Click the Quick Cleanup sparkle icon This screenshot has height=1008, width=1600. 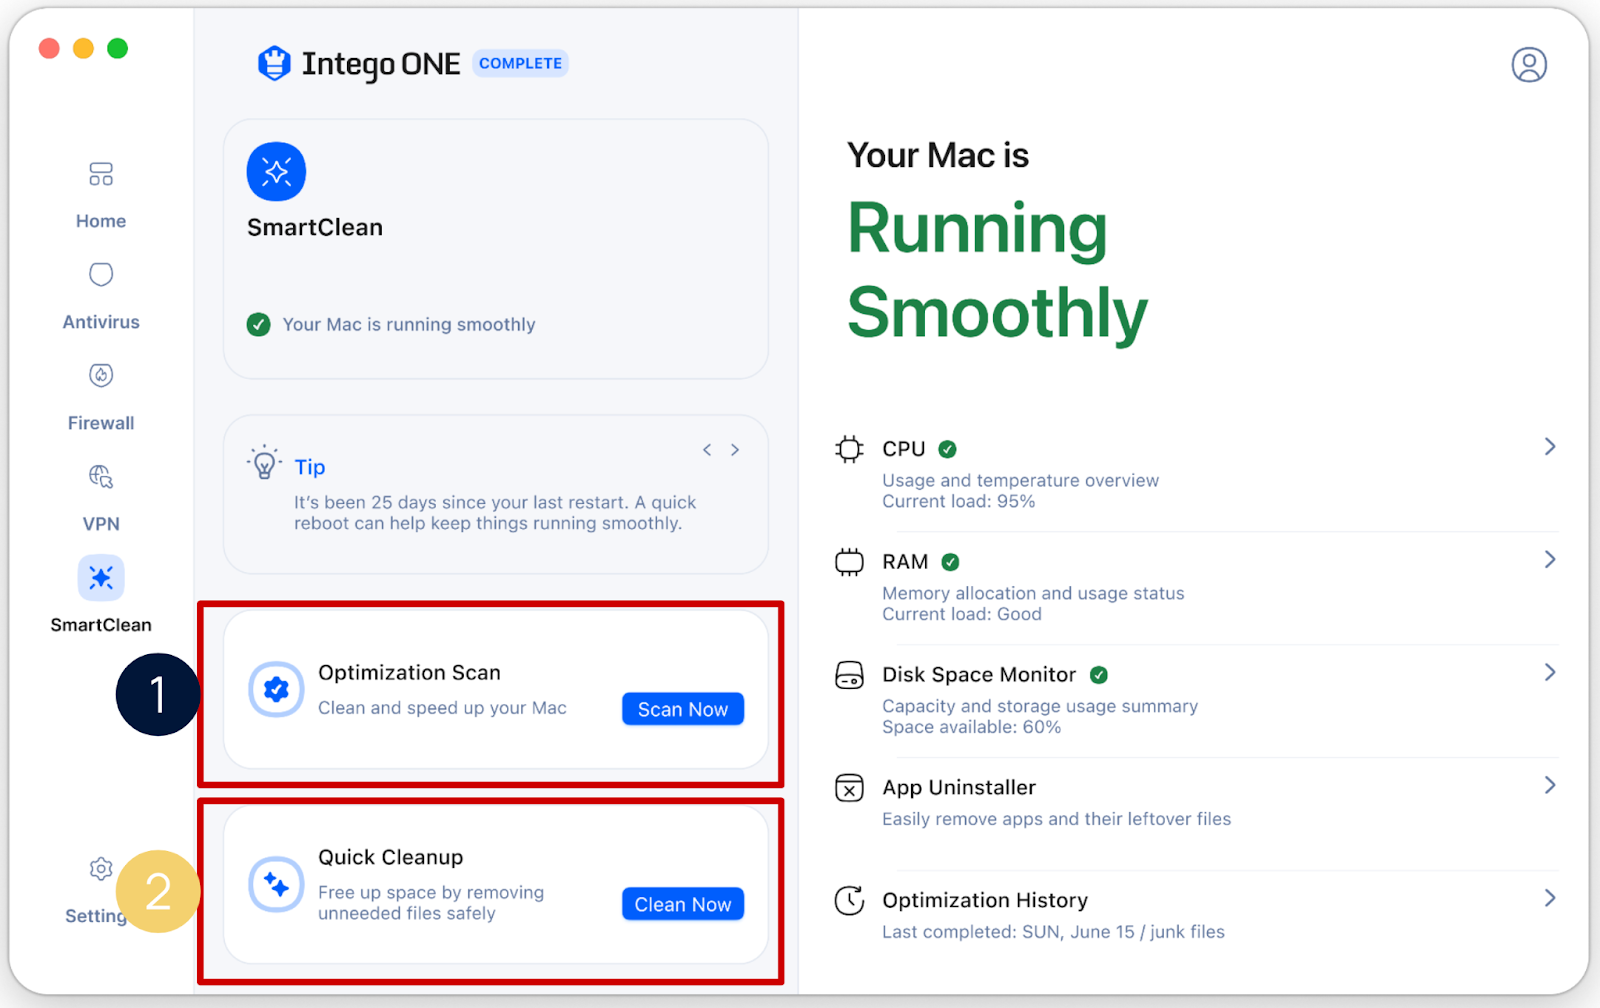(x=276, y=884)
